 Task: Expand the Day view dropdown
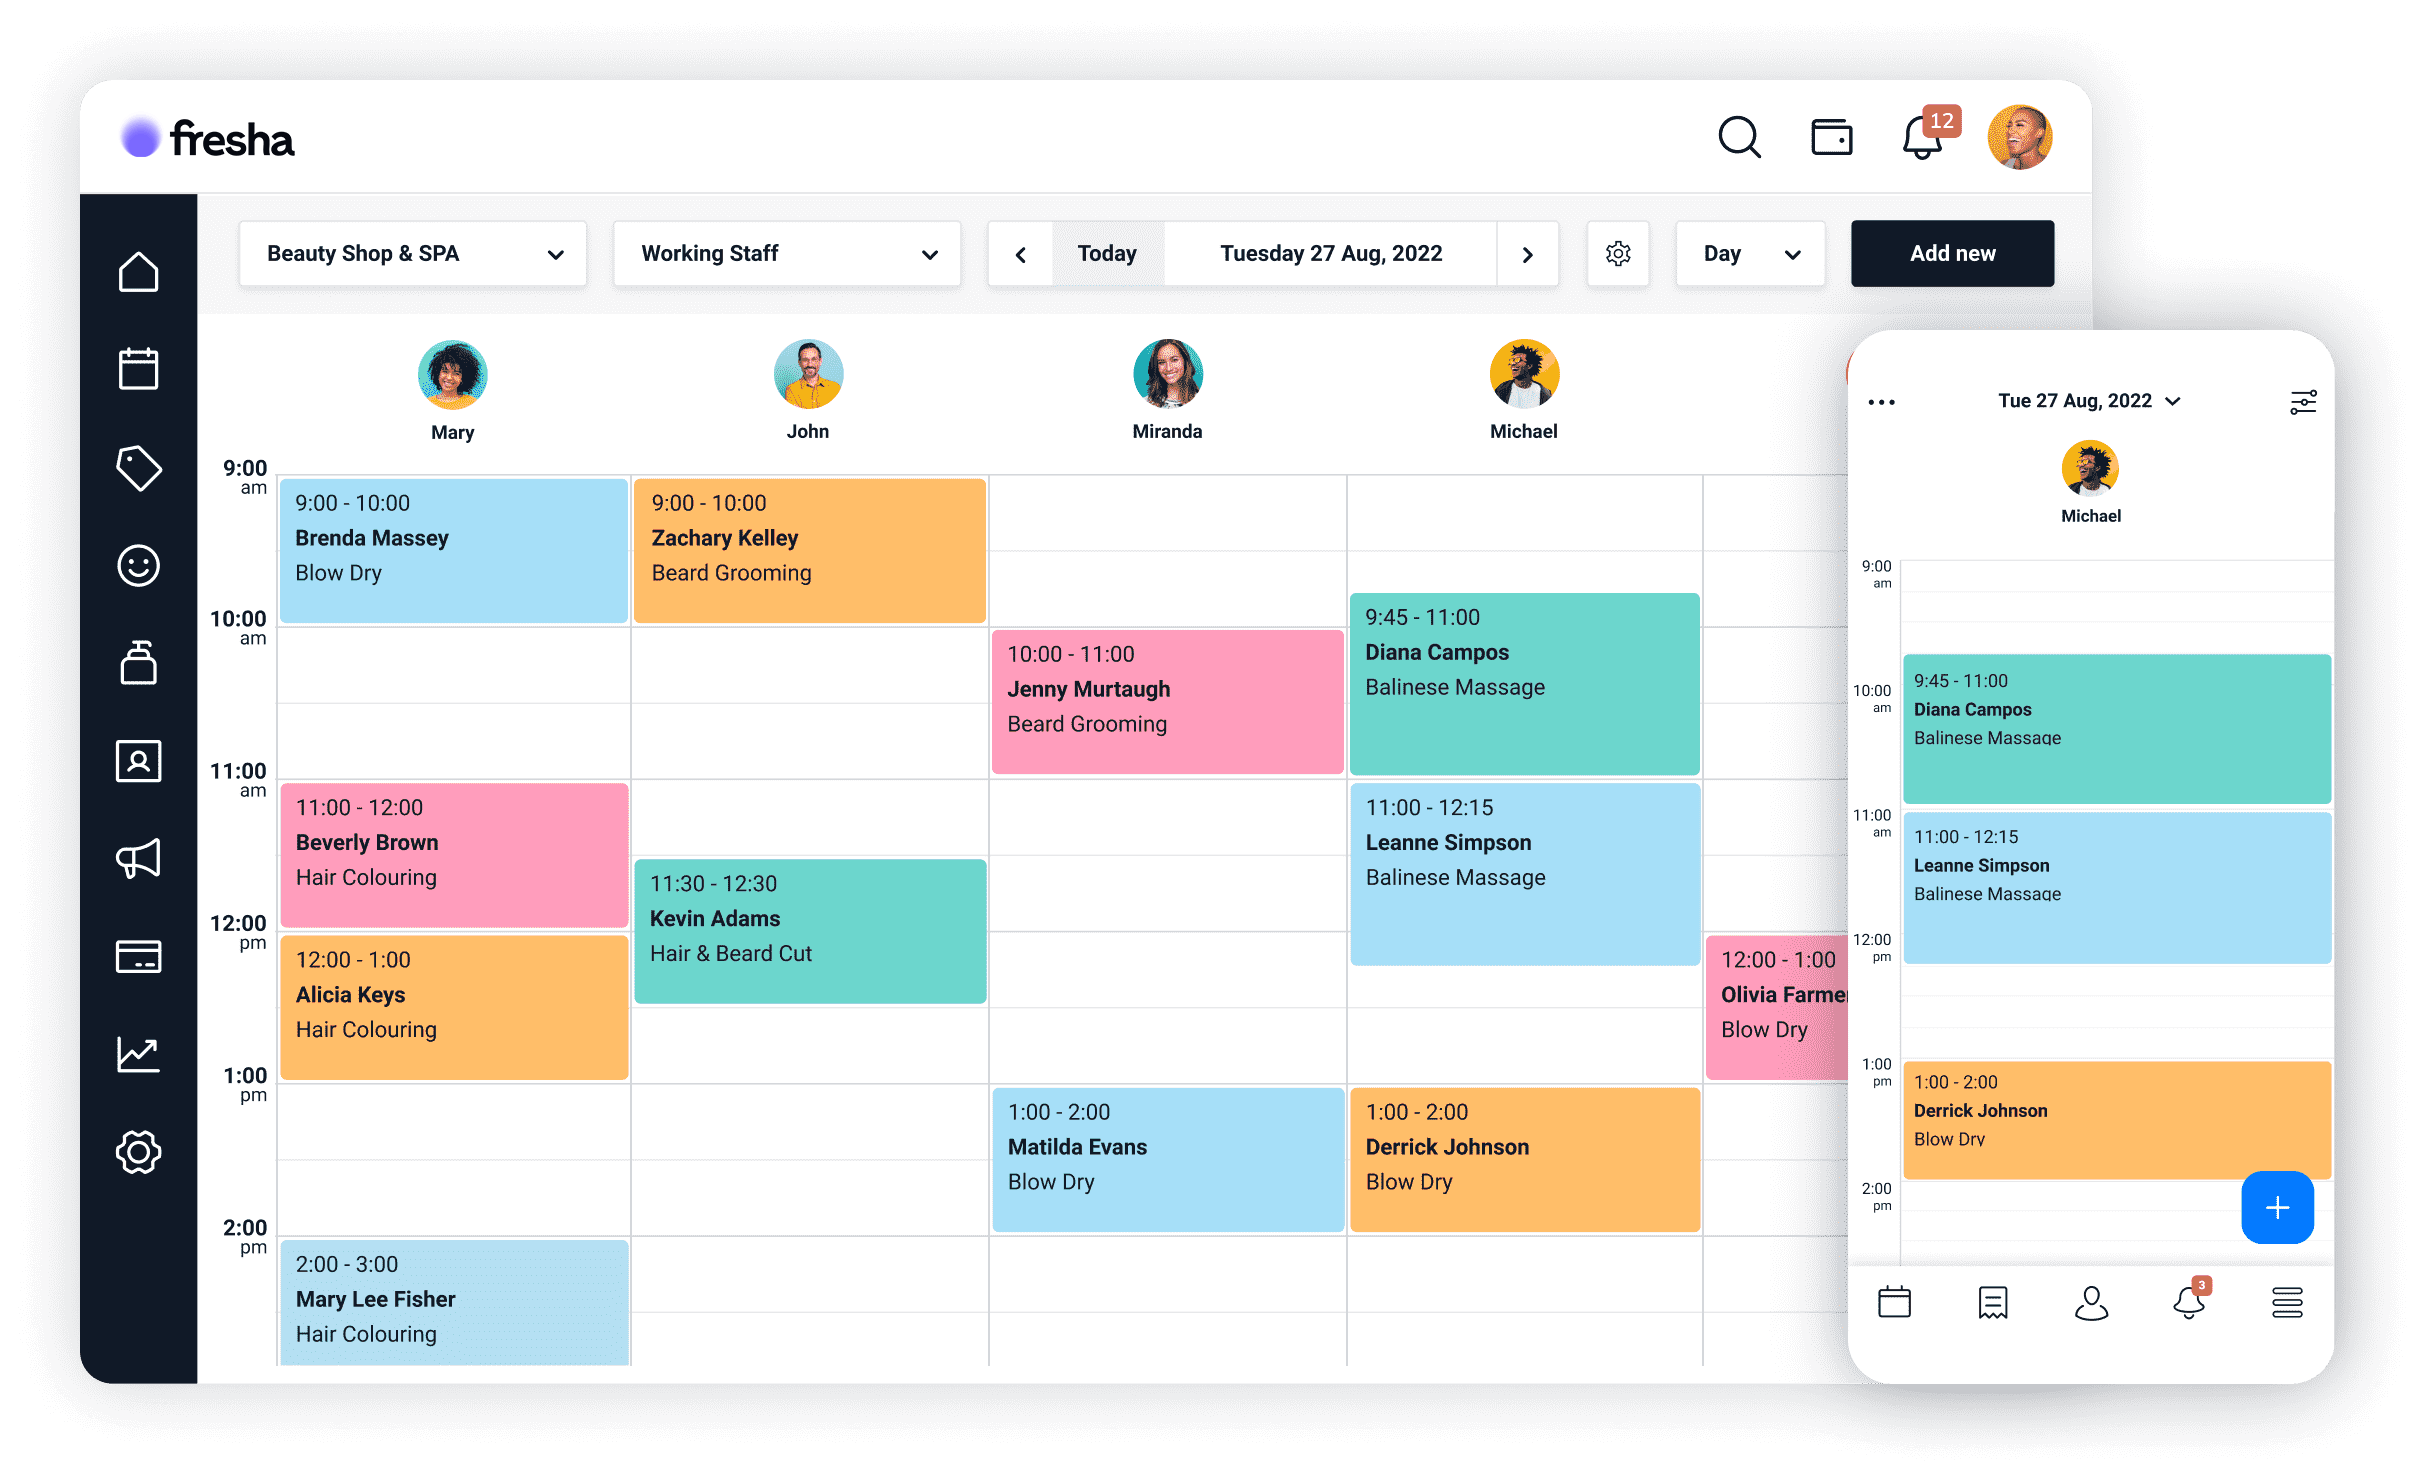point(1751,253)
